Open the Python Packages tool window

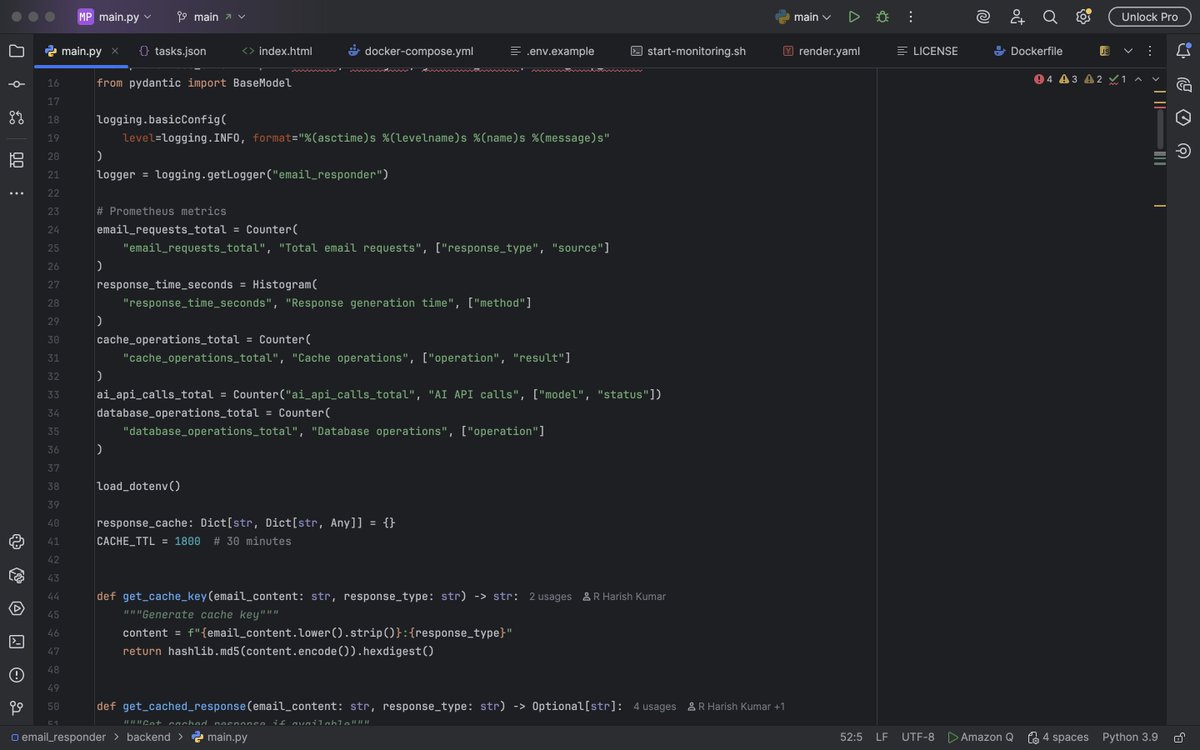[16, 575]
